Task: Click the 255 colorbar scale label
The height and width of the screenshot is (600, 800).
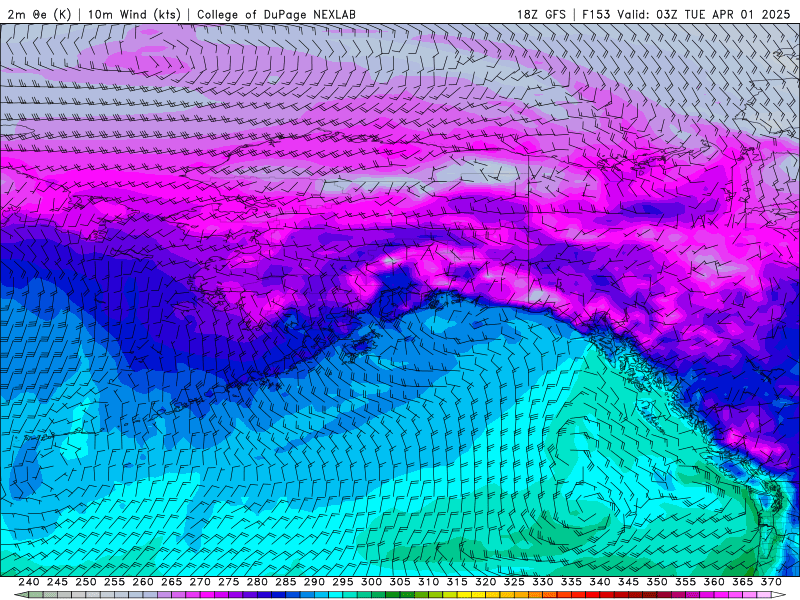Action: click(x=114, y=582)
